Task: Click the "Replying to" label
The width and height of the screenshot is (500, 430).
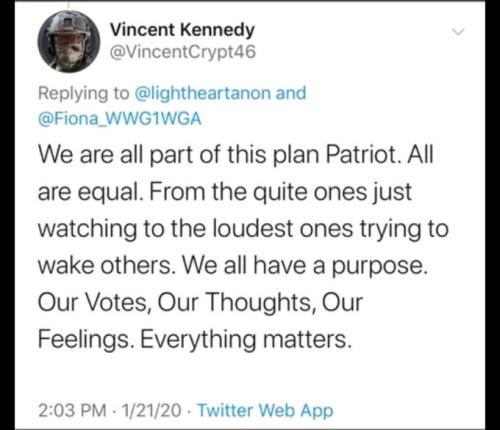Action: pos(84,93)
